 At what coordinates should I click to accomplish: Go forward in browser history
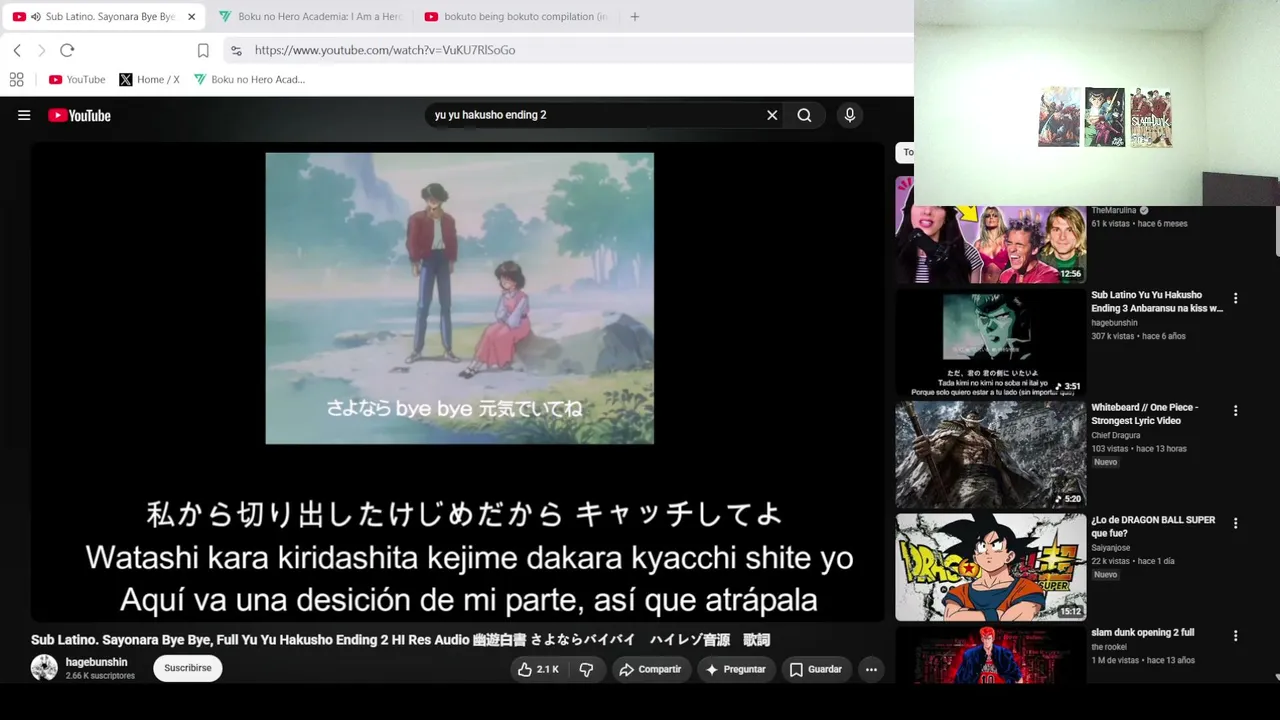(x=41, y=50)
